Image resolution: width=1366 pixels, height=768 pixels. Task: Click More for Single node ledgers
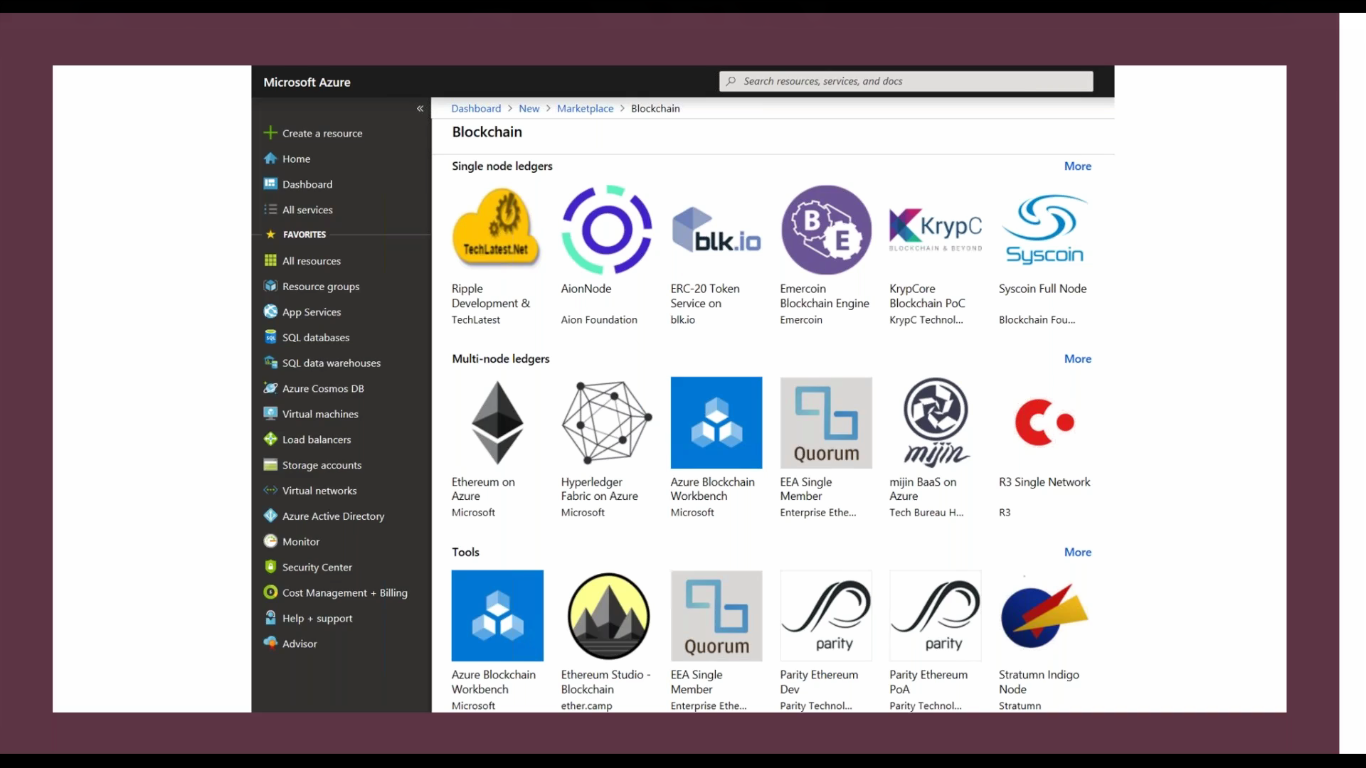pos(1077,166)
